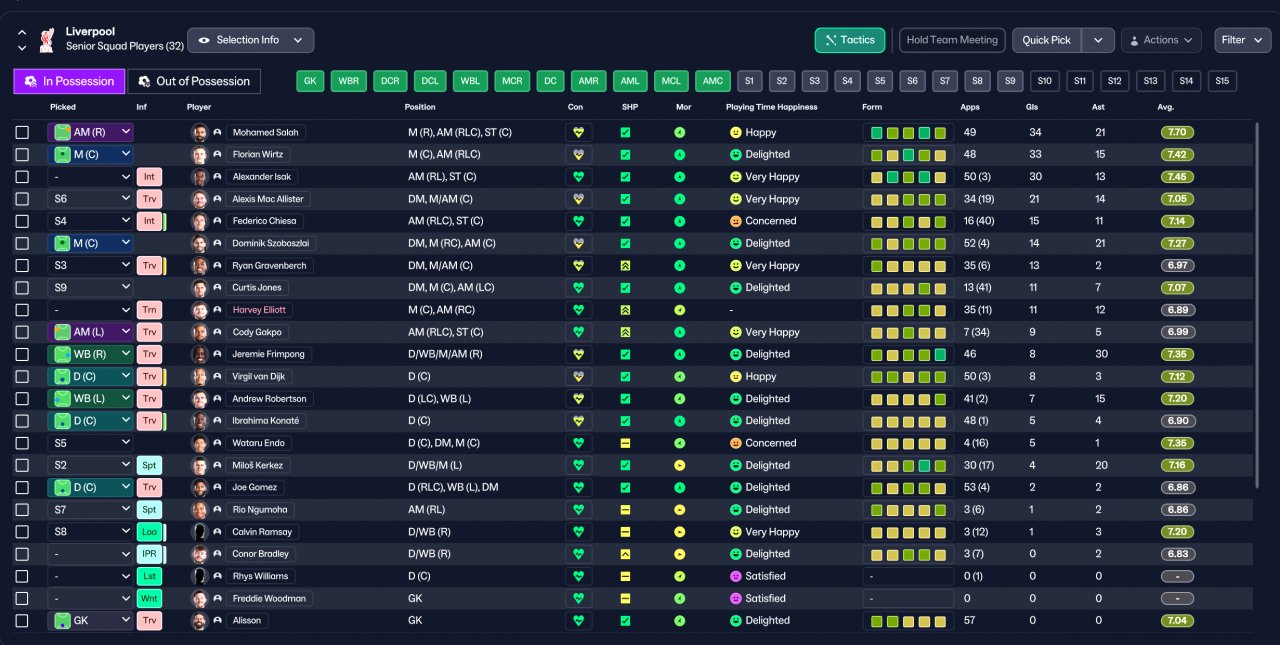Tick the checkbox for Curtis Jones
The height and width of the screenshot is (645, 1280).
[x=22, y=288]
